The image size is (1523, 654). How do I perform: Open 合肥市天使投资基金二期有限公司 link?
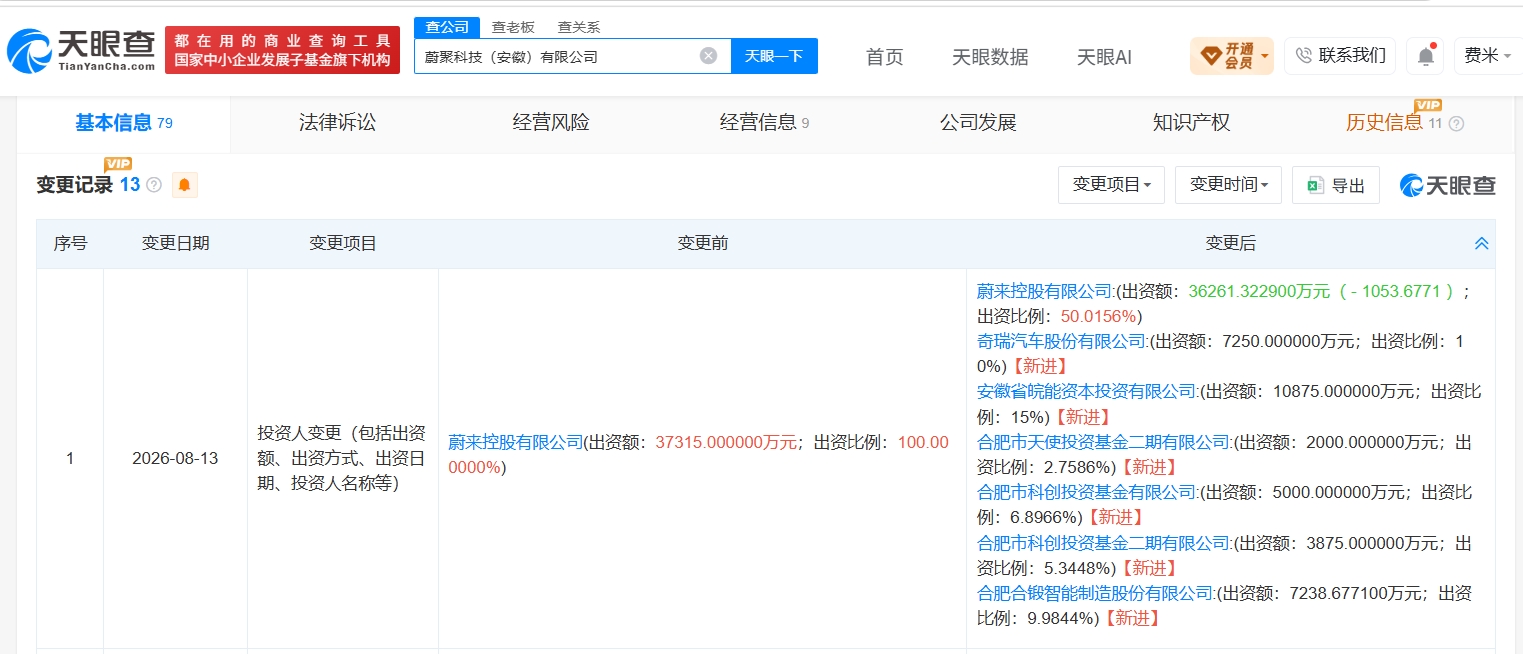click(1104, 442)
